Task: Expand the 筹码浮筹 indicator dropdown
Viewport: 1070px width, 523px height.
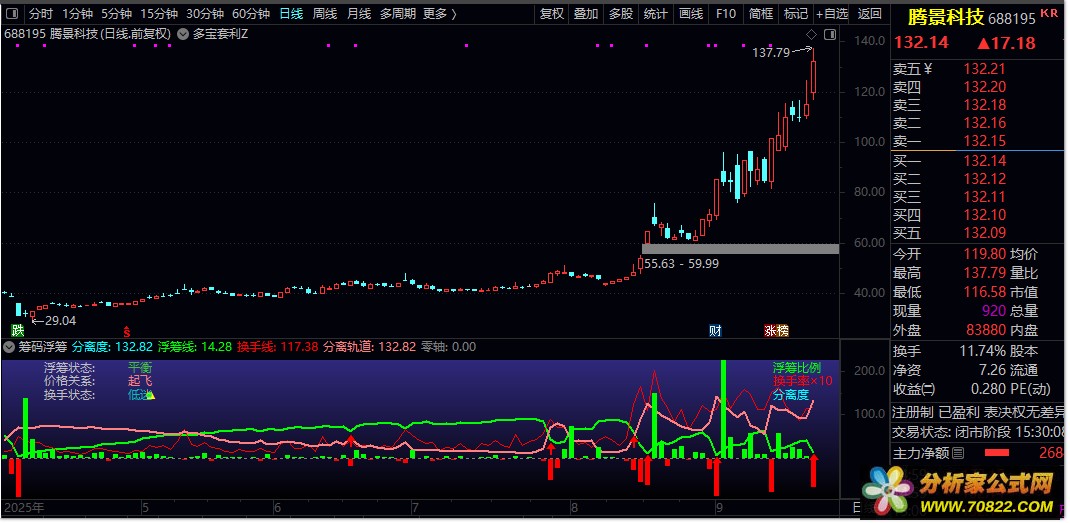Action: [x=8, y=347]
